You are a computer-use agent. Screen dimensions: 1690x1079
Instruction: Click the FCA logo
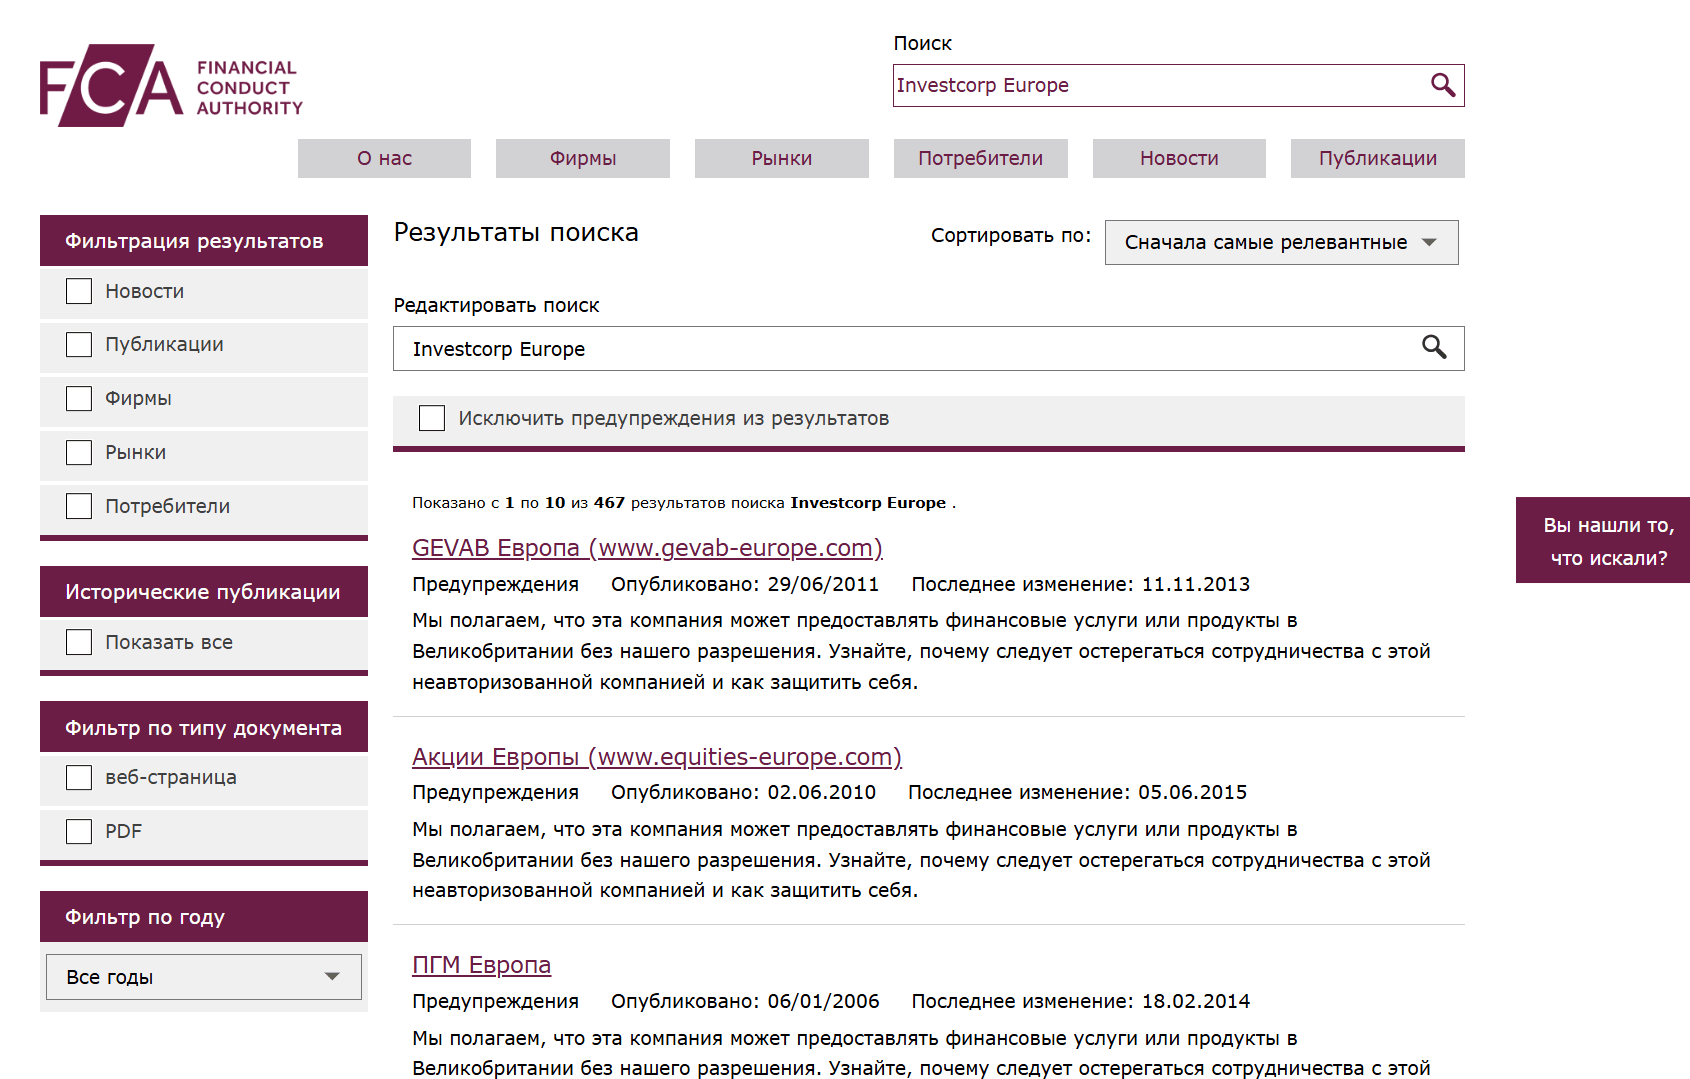[168, 85]
